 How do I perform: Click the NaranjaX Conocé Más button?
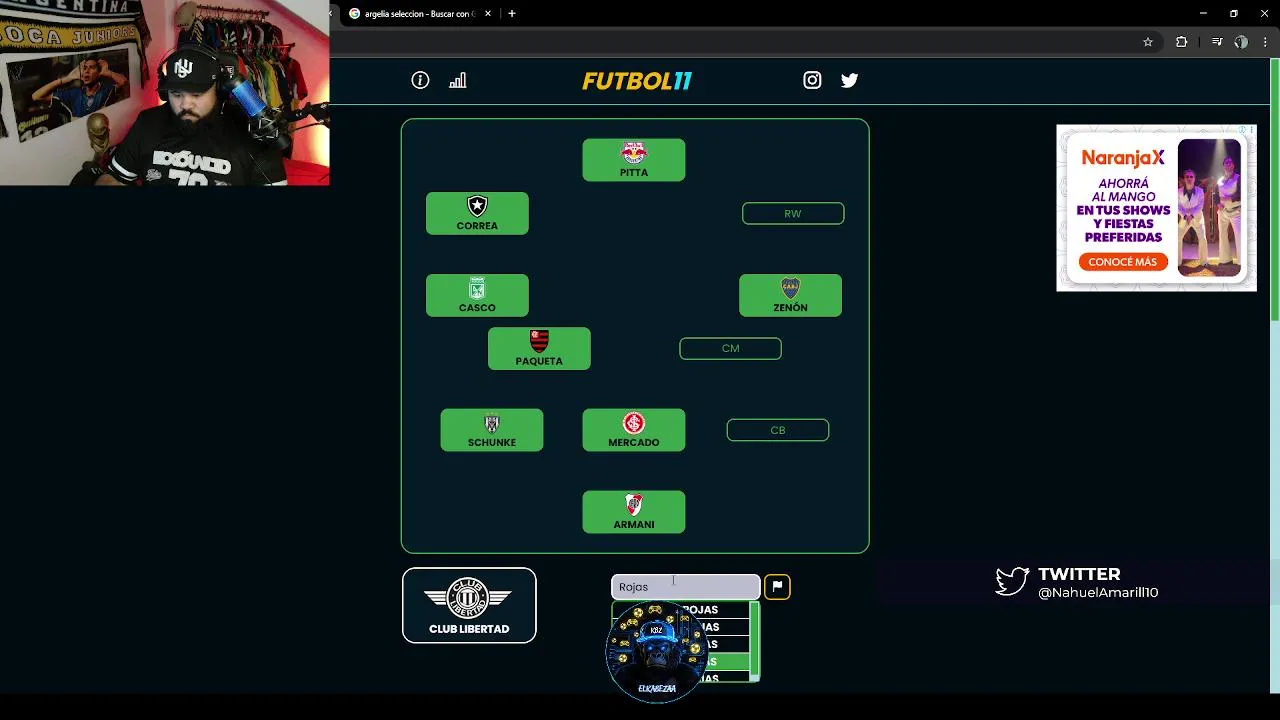pos(1122,262)
